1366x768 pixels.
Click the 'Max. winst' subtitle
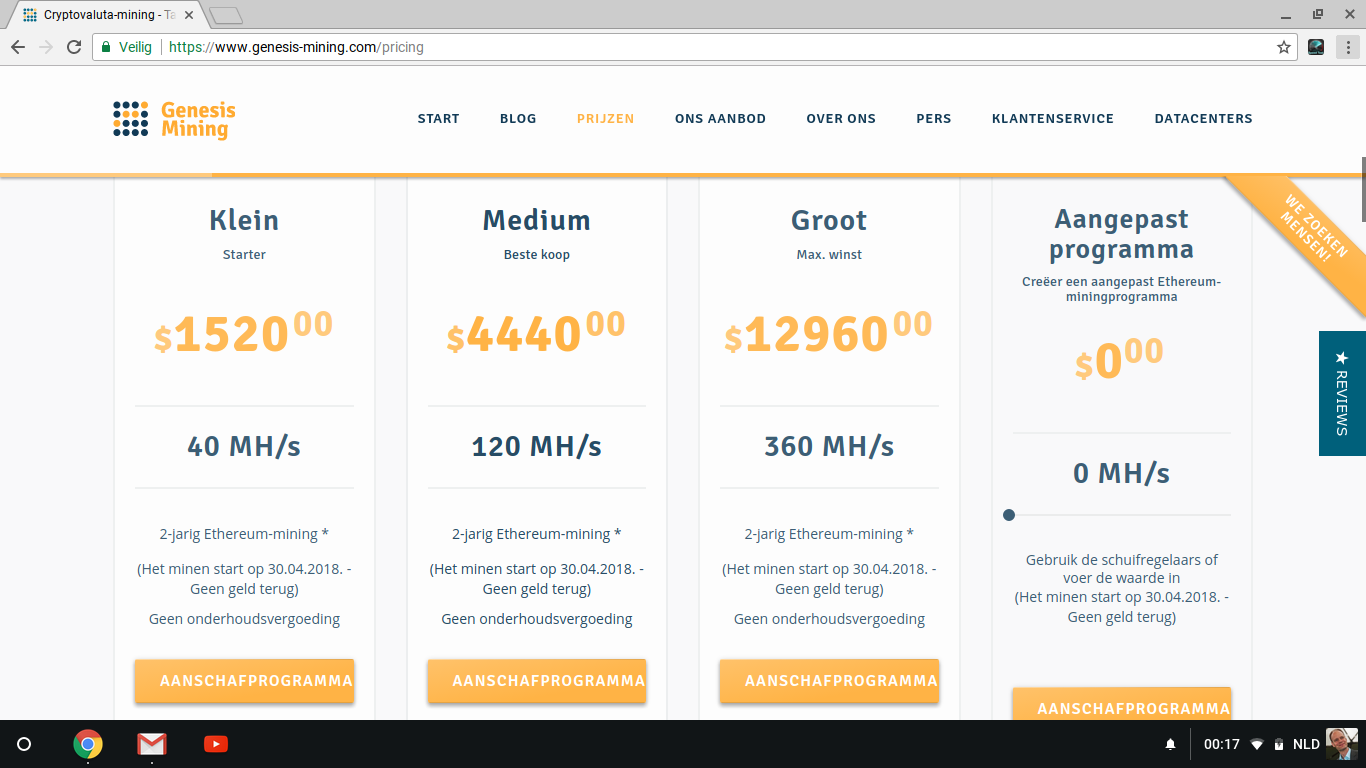829,255
